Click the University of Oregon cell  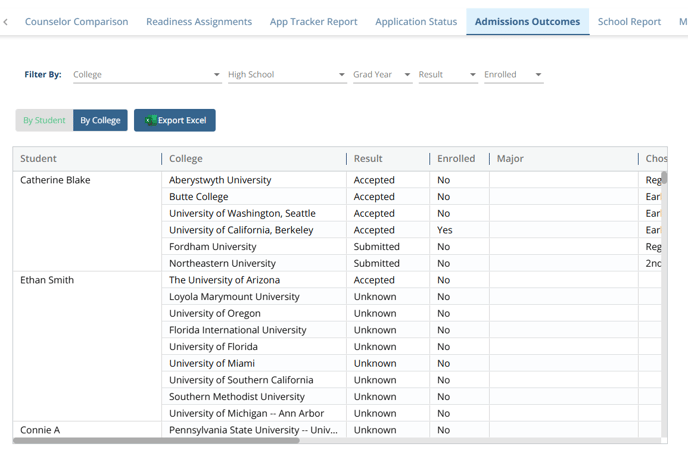pyautogui.click(x=254, y=313)
